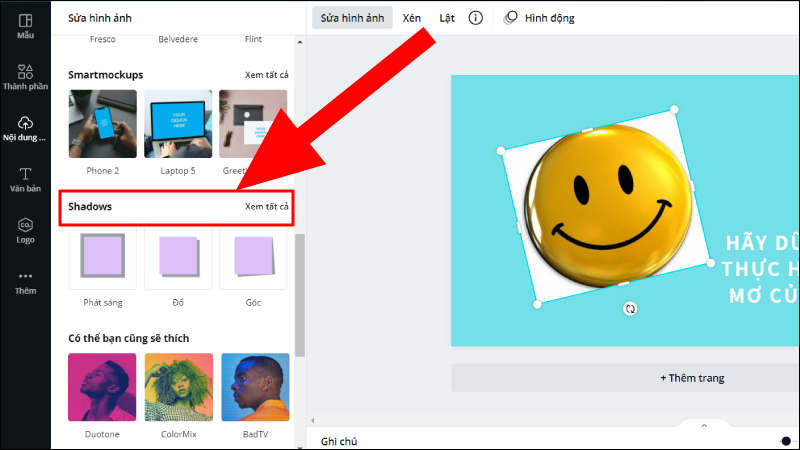The image size is (800, 450).
Task: Click the zoom slider handle at bottom right
Action: coord(786,441)
